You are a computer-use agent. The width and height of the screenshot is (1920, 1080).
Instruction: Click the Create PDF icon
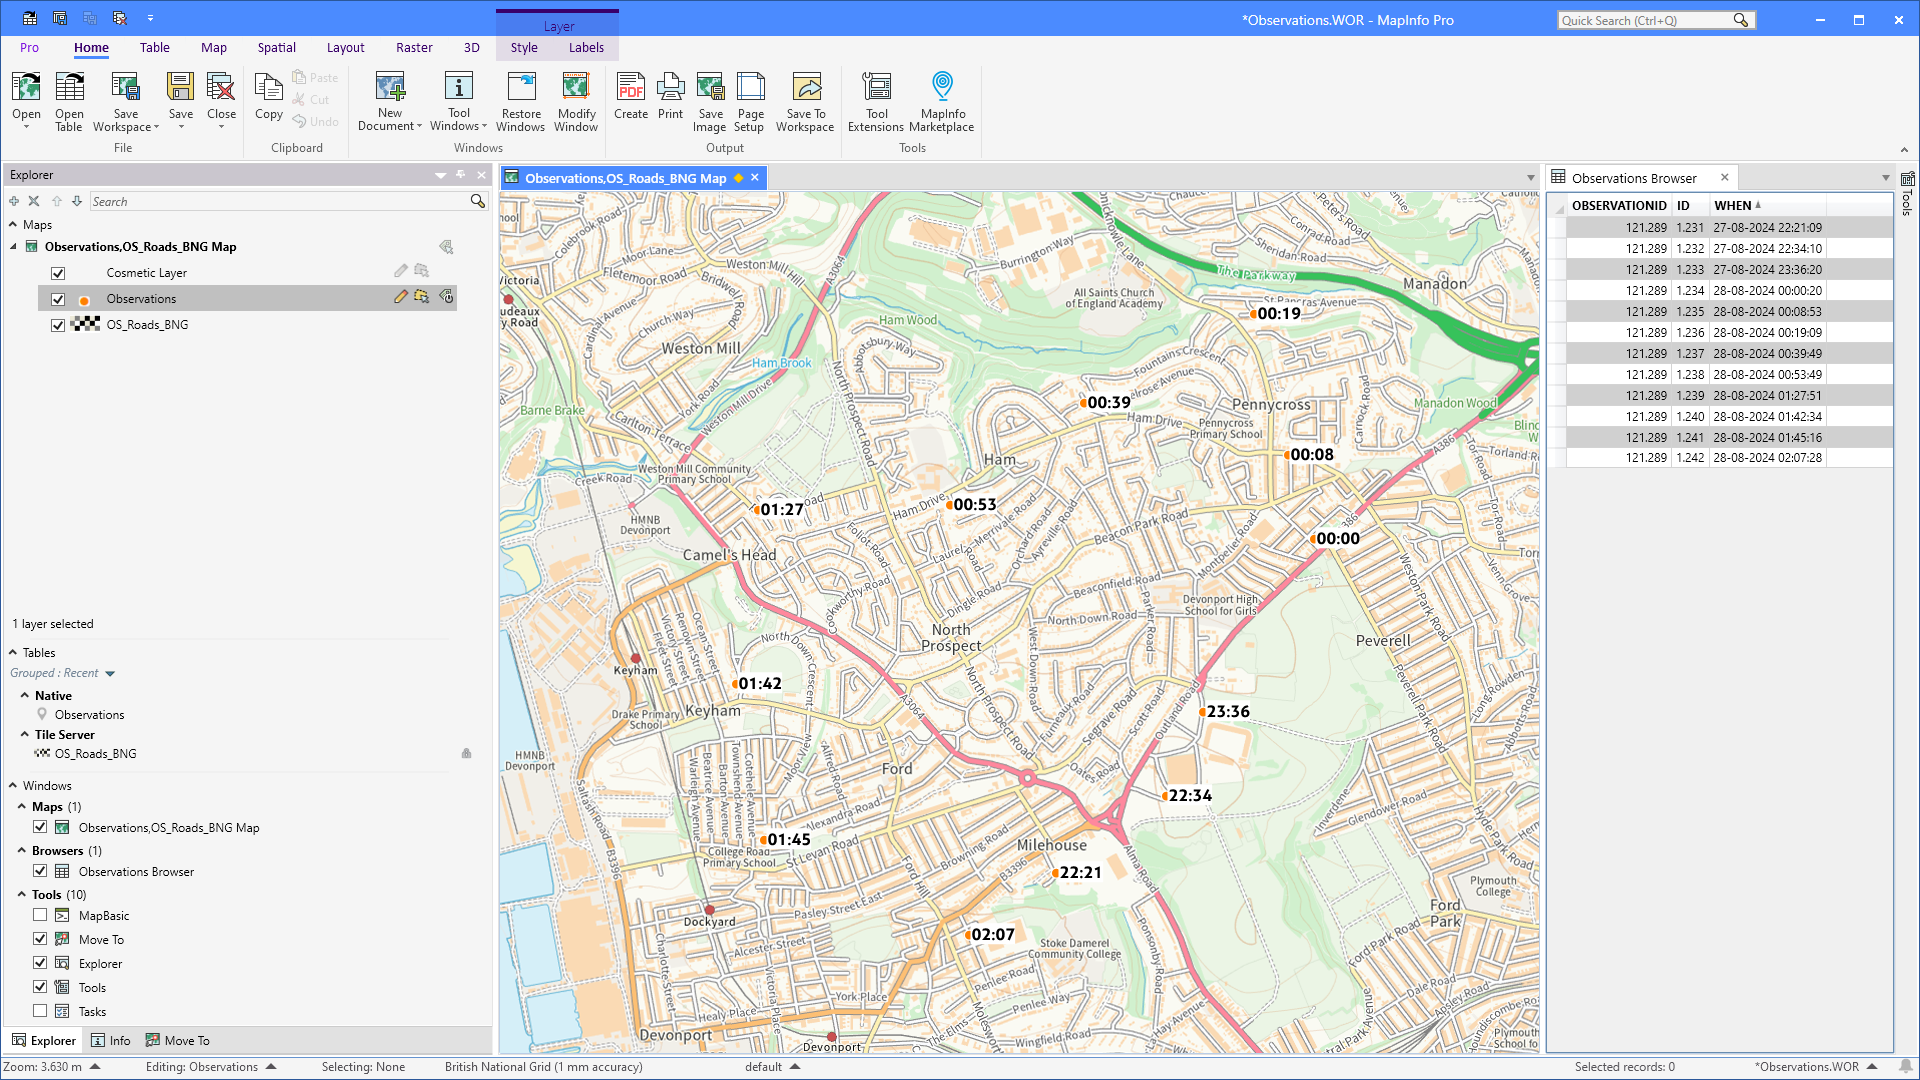coord(631,96)
